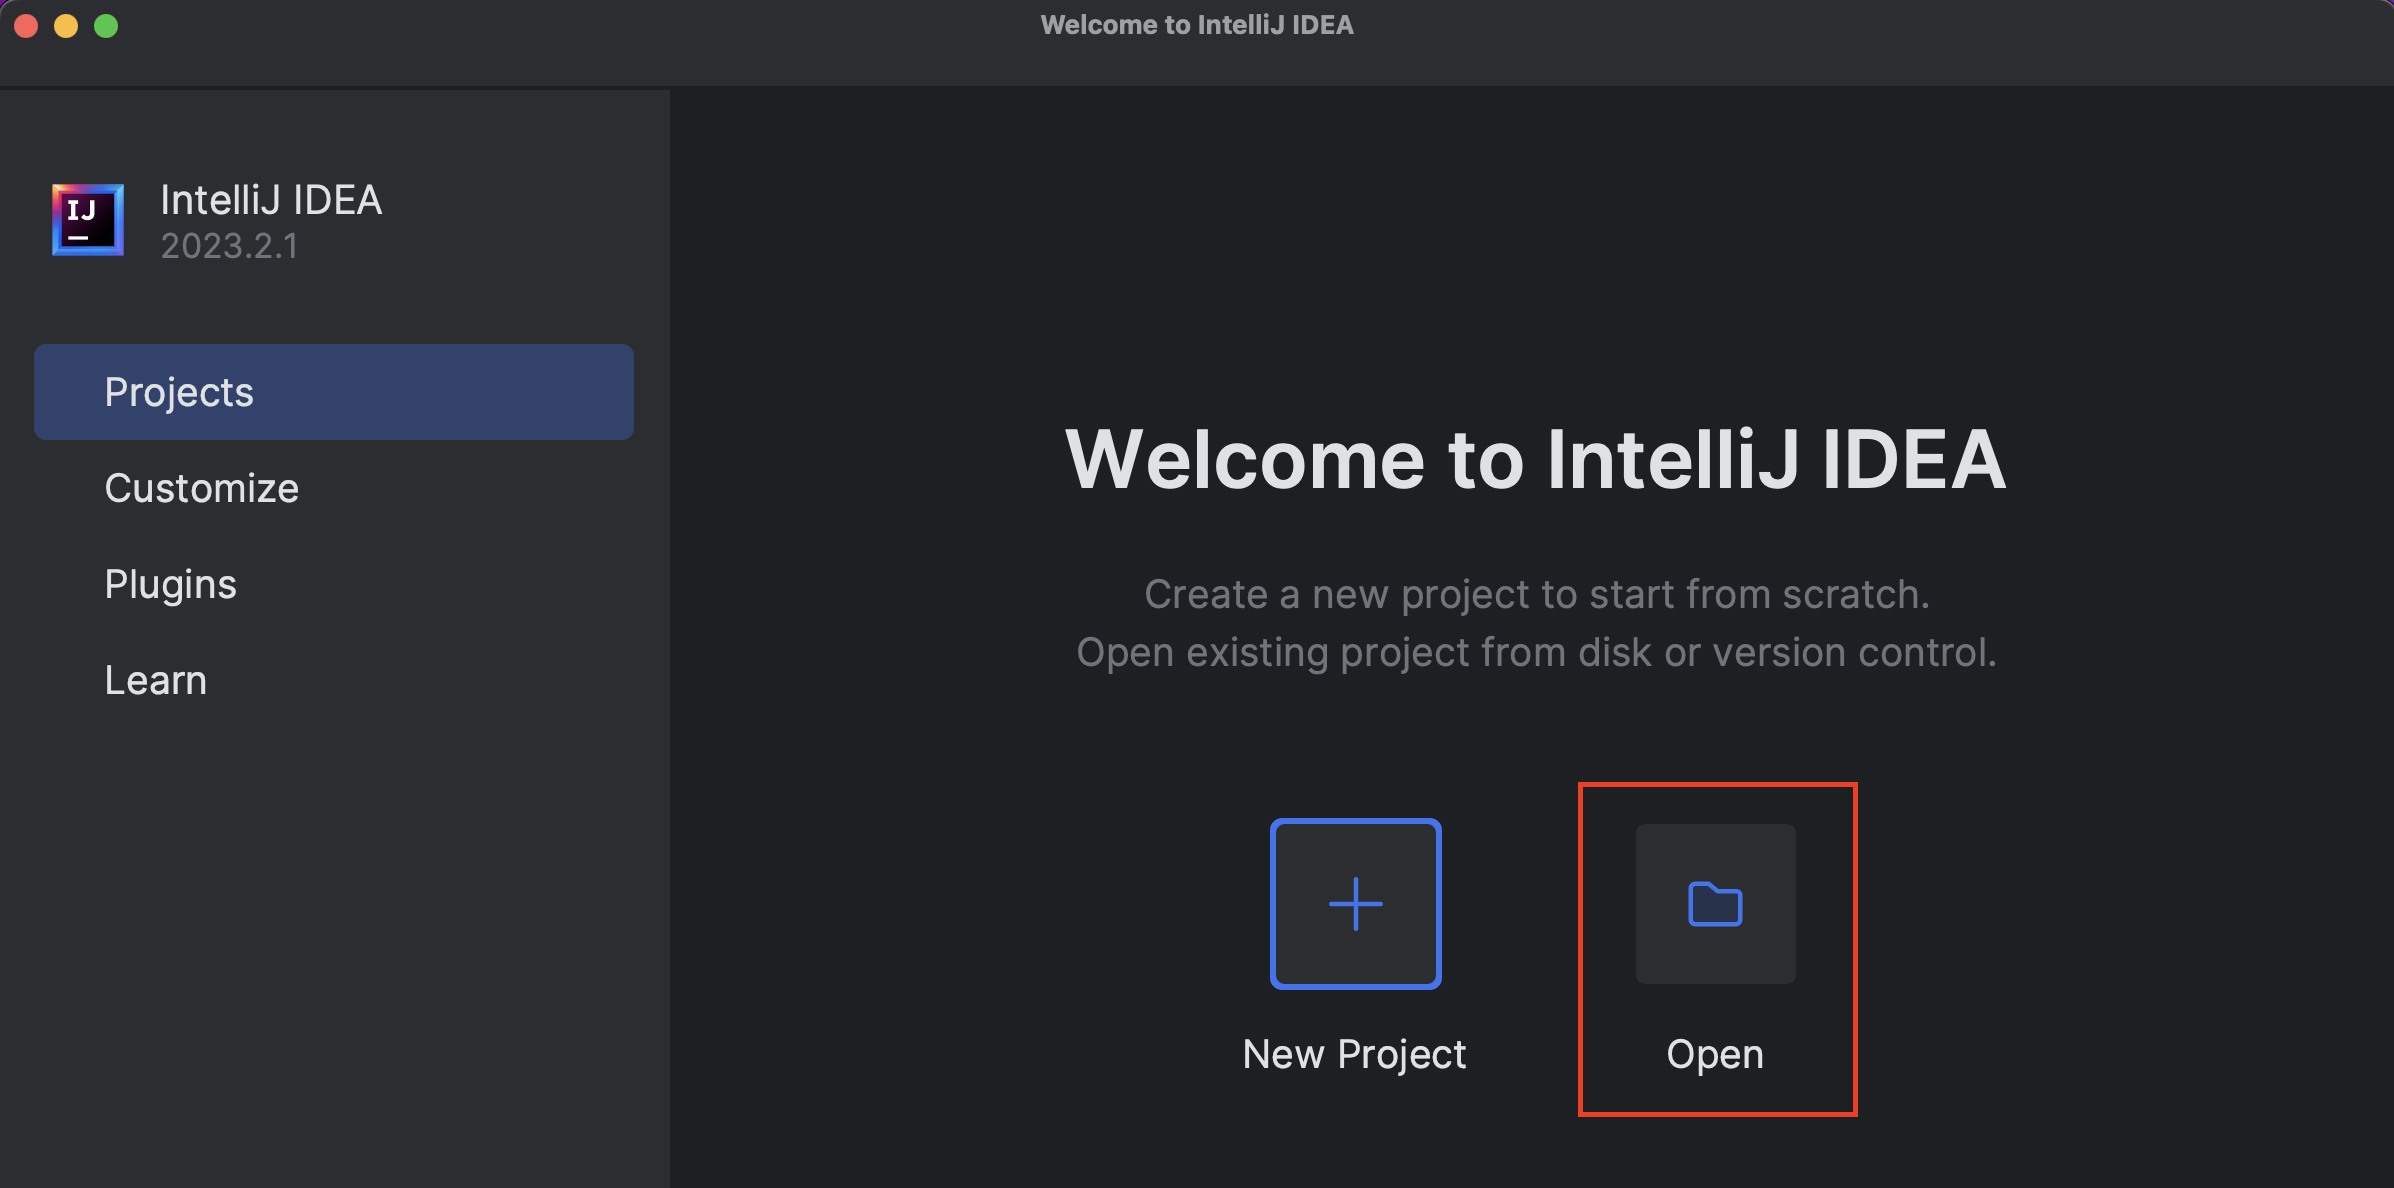This screenshot has width=2394, height=1188.
Task: Click the IJ badge next to the version number
Action: tap(86, 220)
